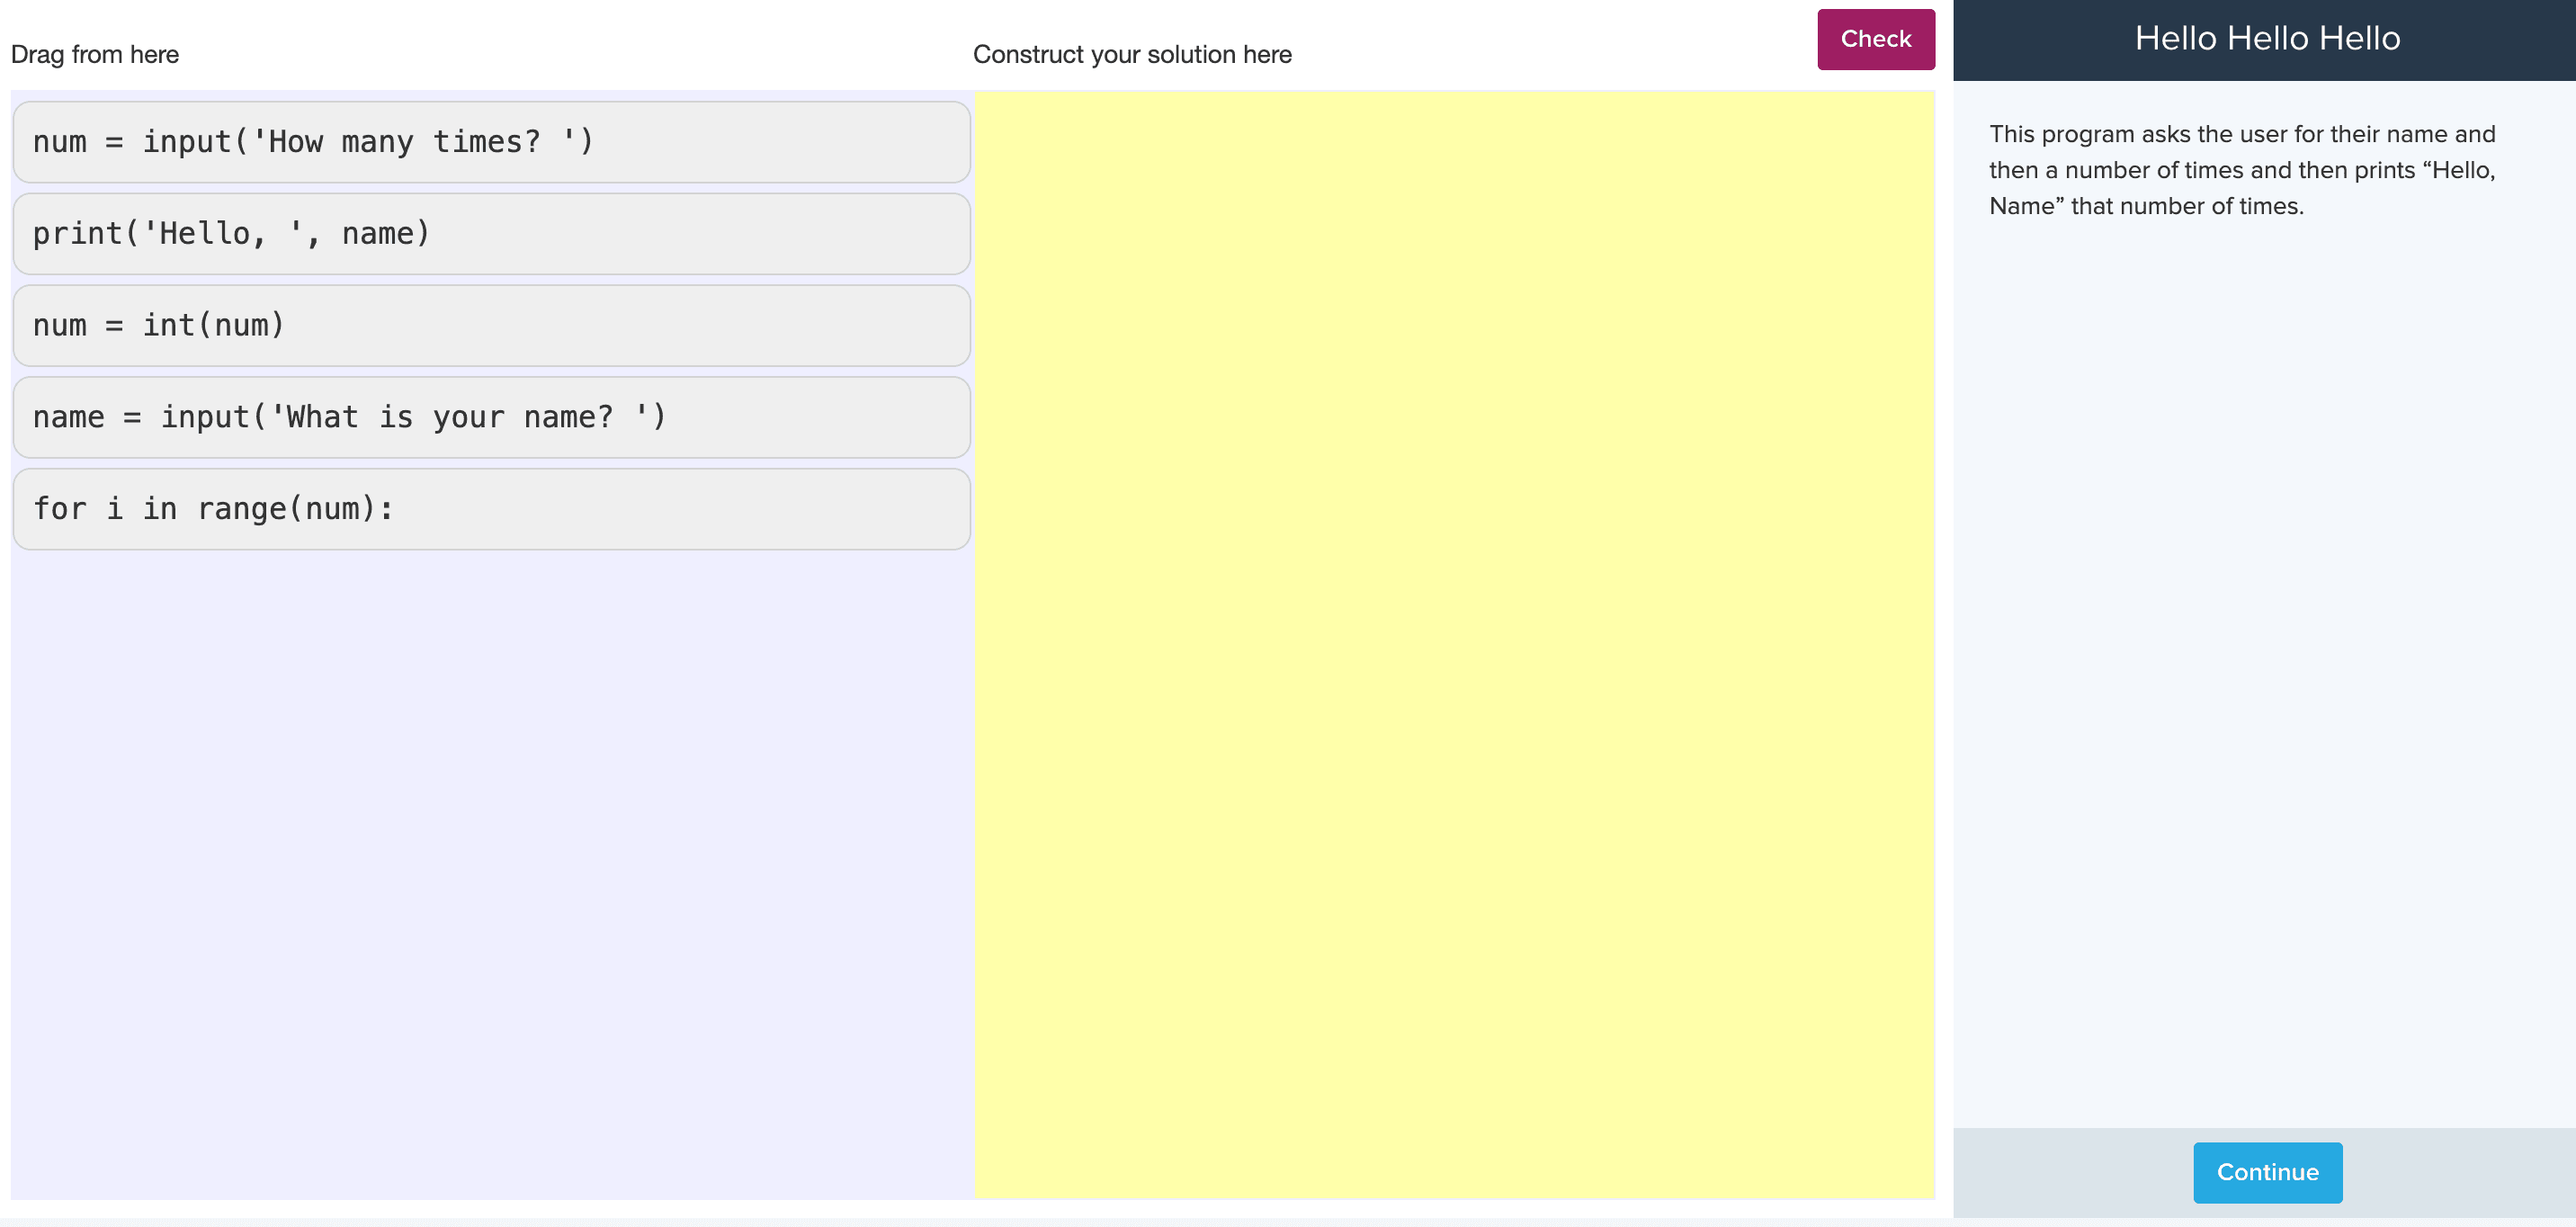Click the yellow solution construction area
This screenshot has height=1227, width=2576.
1454,644
